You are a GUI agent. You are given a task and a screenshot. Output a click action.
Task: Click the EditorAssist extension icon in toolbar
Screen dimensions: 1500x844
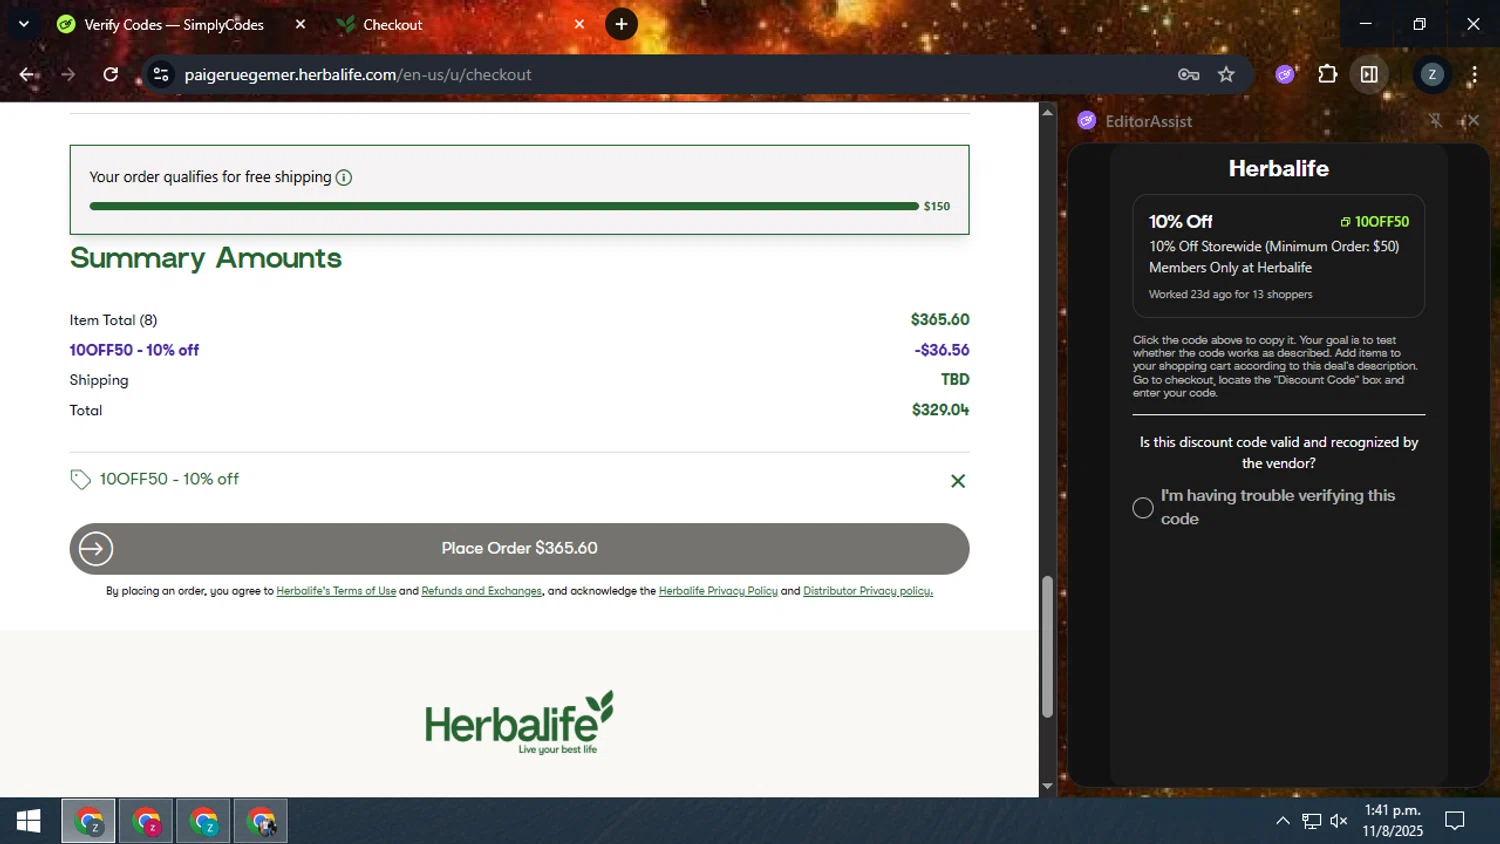(x=1285, y=75)
